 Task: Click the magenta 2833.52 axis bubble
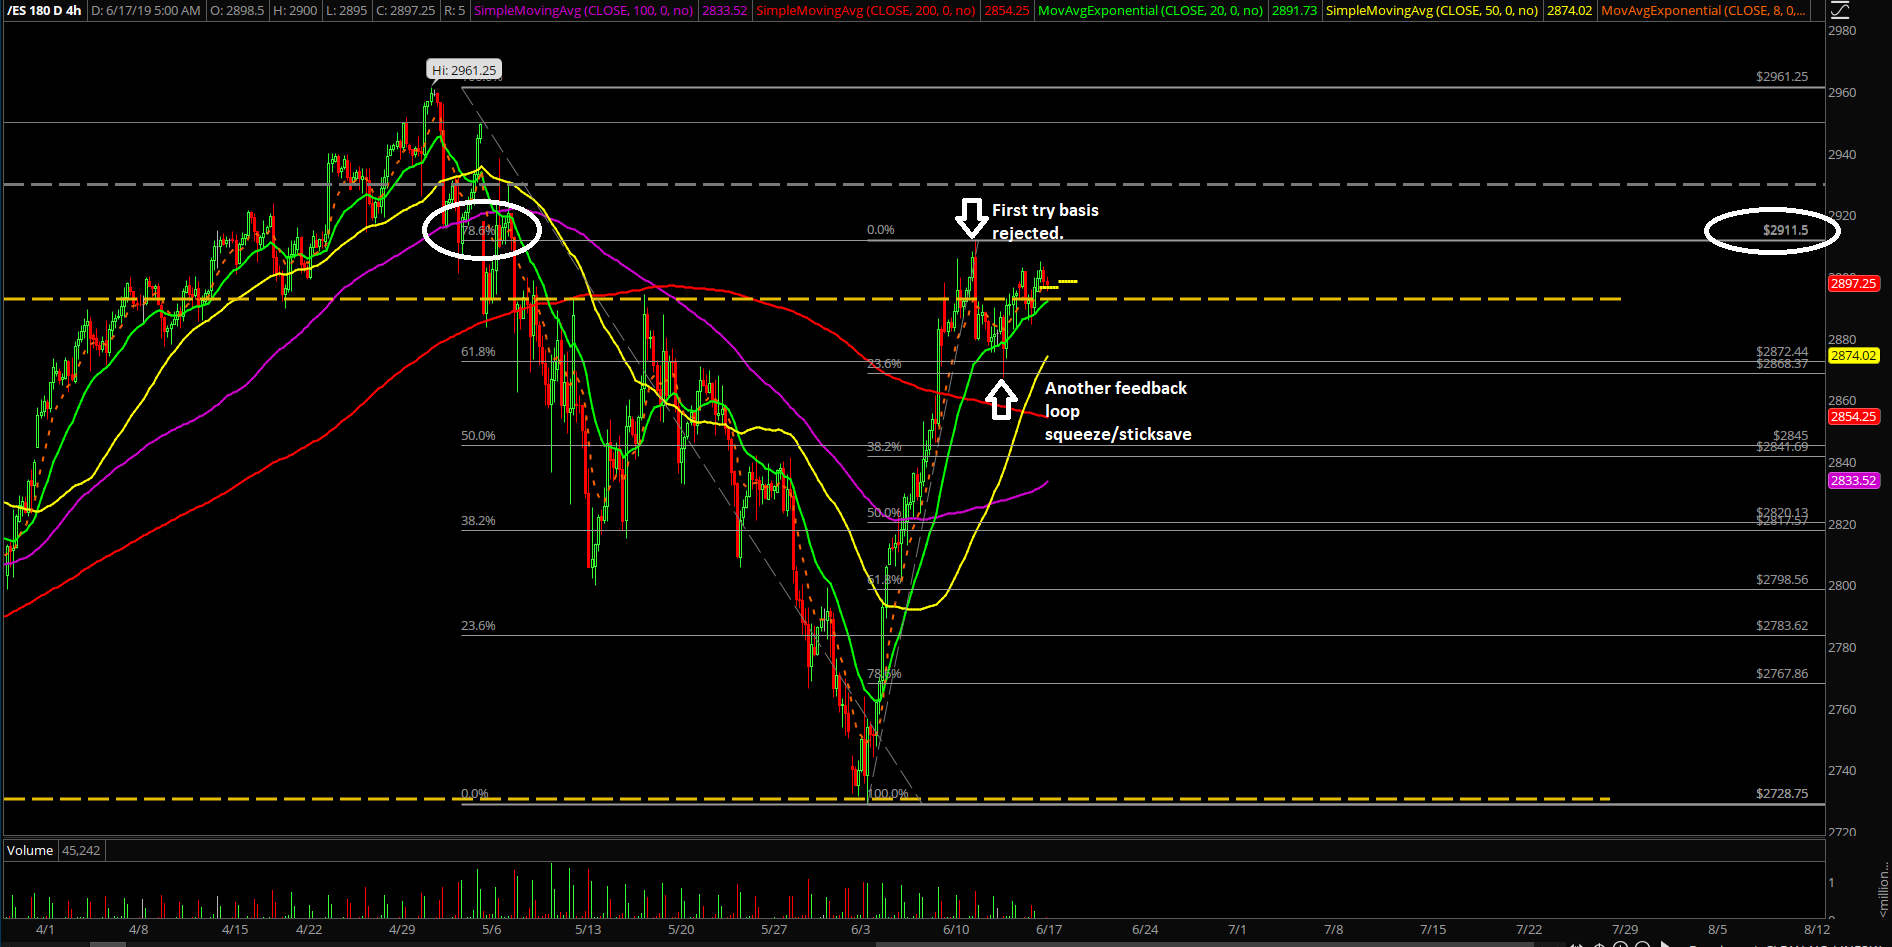pyautogui.click(x=1853, y=481)
